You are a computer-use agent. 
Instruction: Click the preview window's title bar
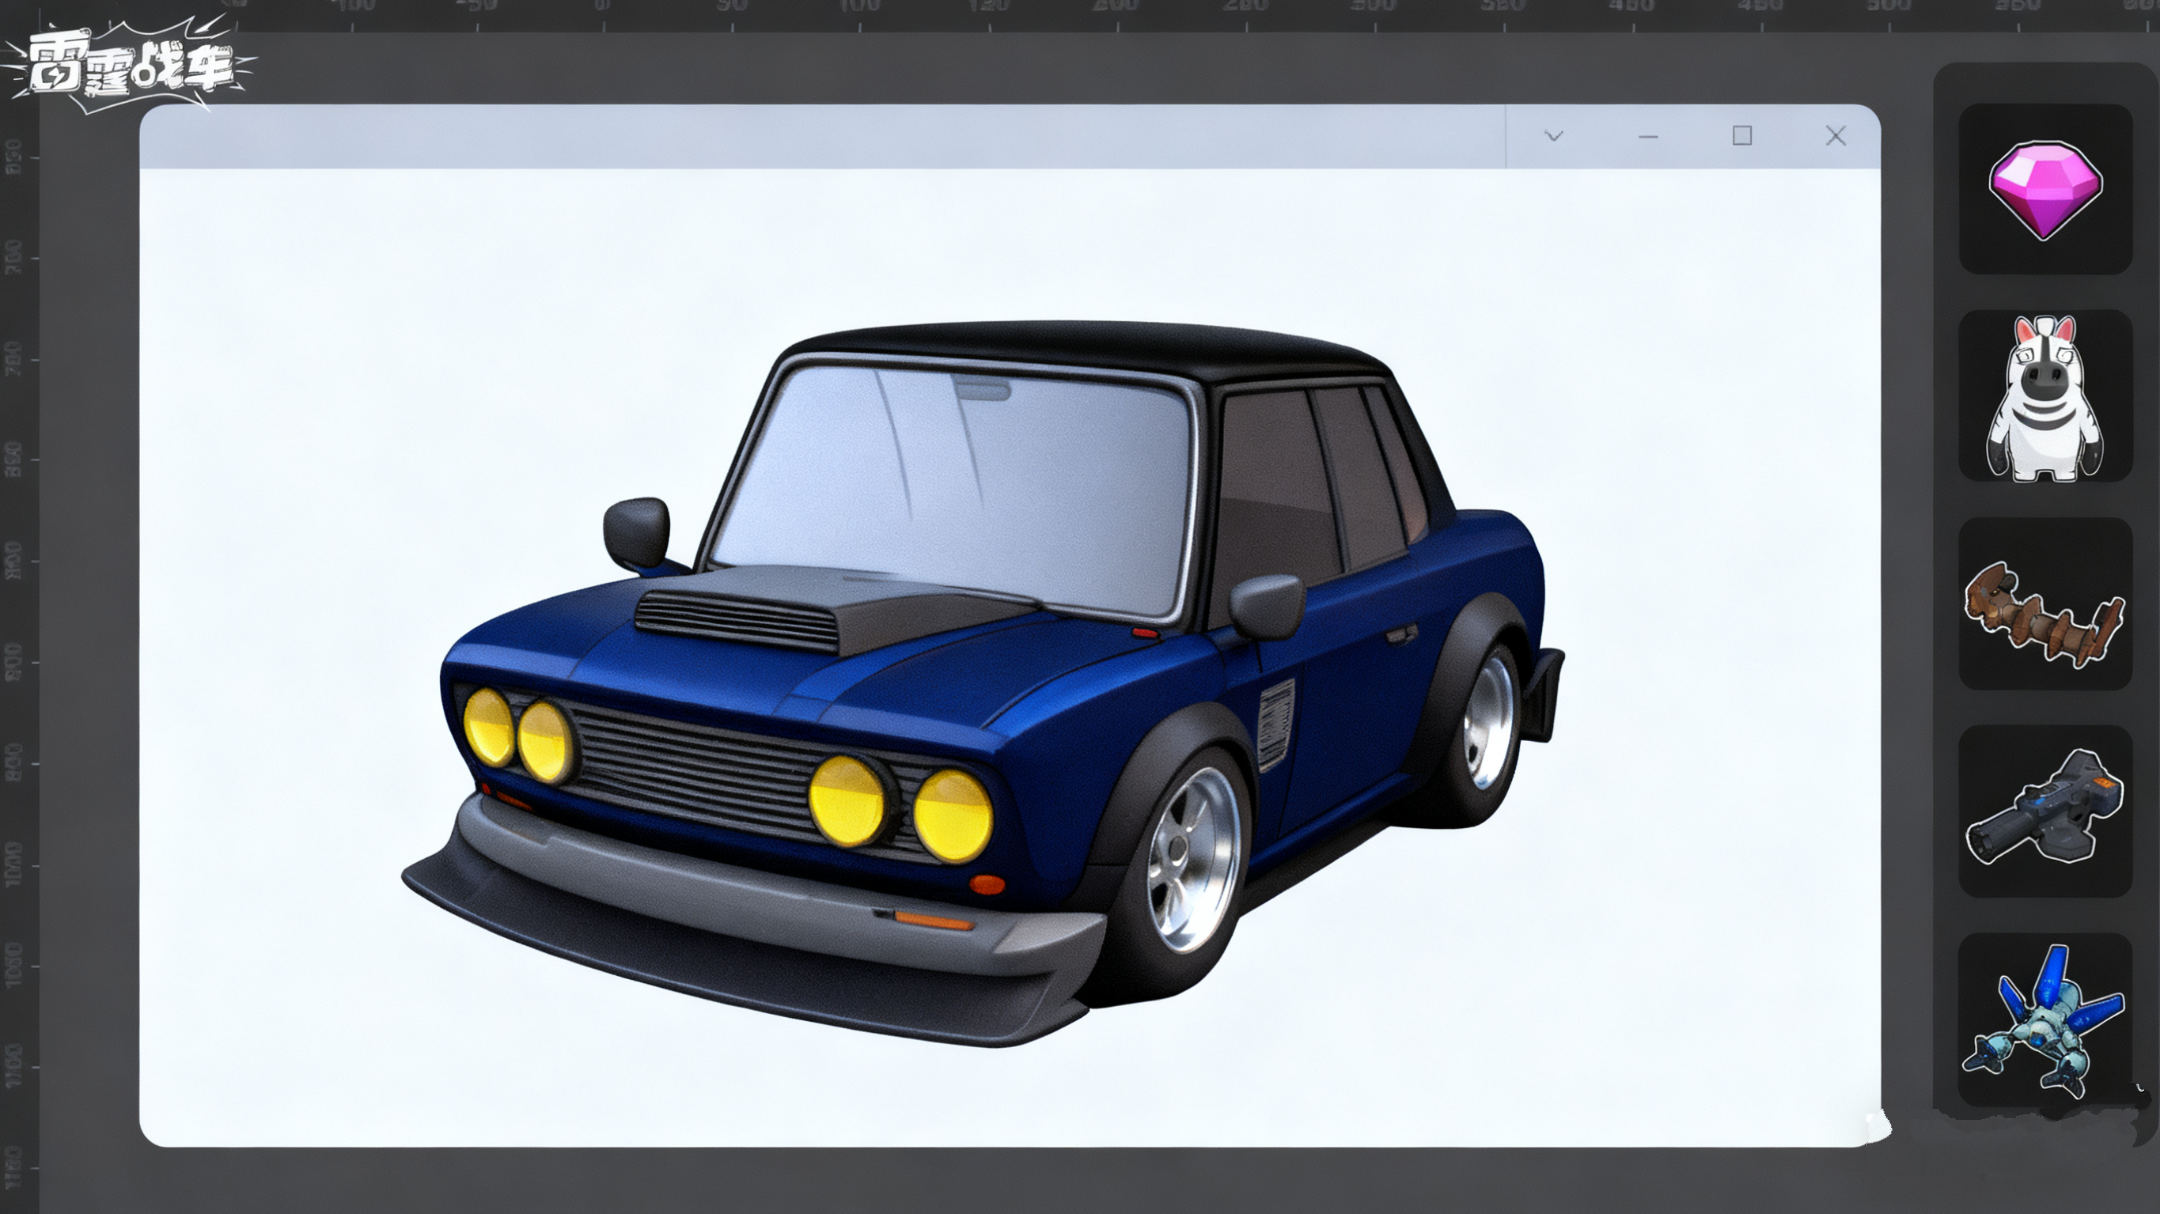point(822,136)
